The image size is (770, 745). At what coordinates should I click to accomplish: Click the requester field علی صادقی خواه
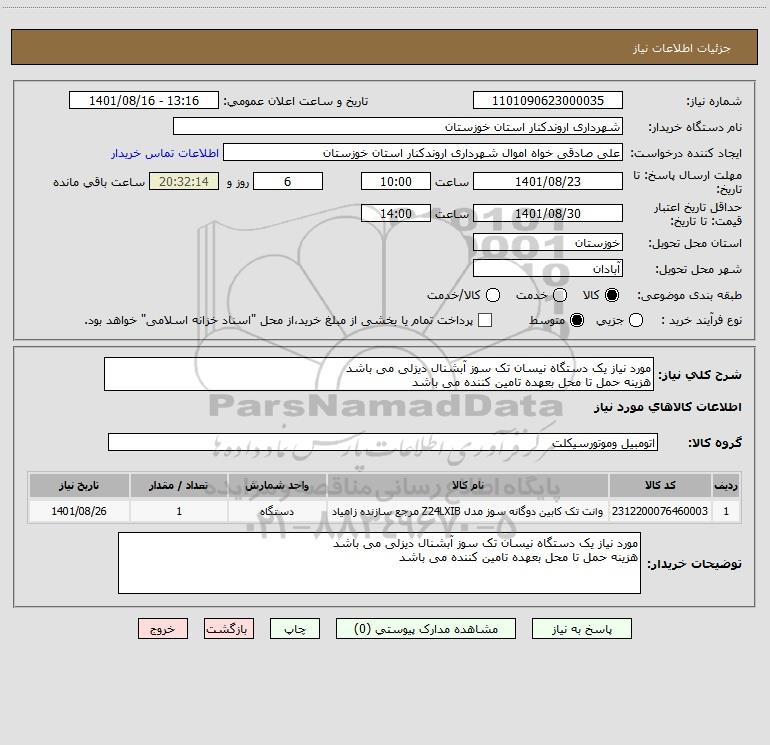[x=423, y=152]
